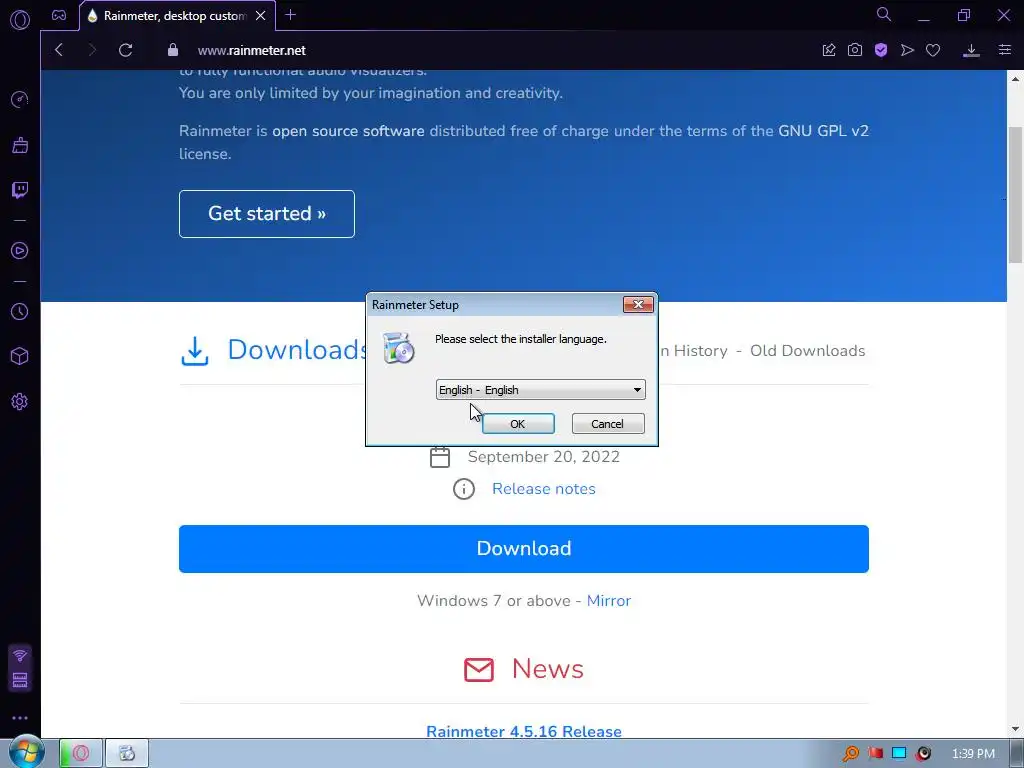Click the blue Download button
The height and width of the screenshot is (768, 1024).
click(x=524, y=549)
